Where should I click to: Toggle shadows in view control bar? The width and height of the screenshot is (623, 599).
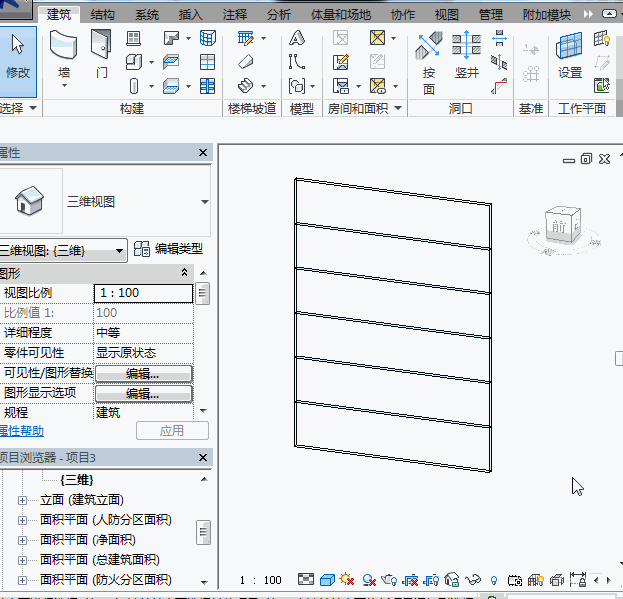tap(369, 580)
